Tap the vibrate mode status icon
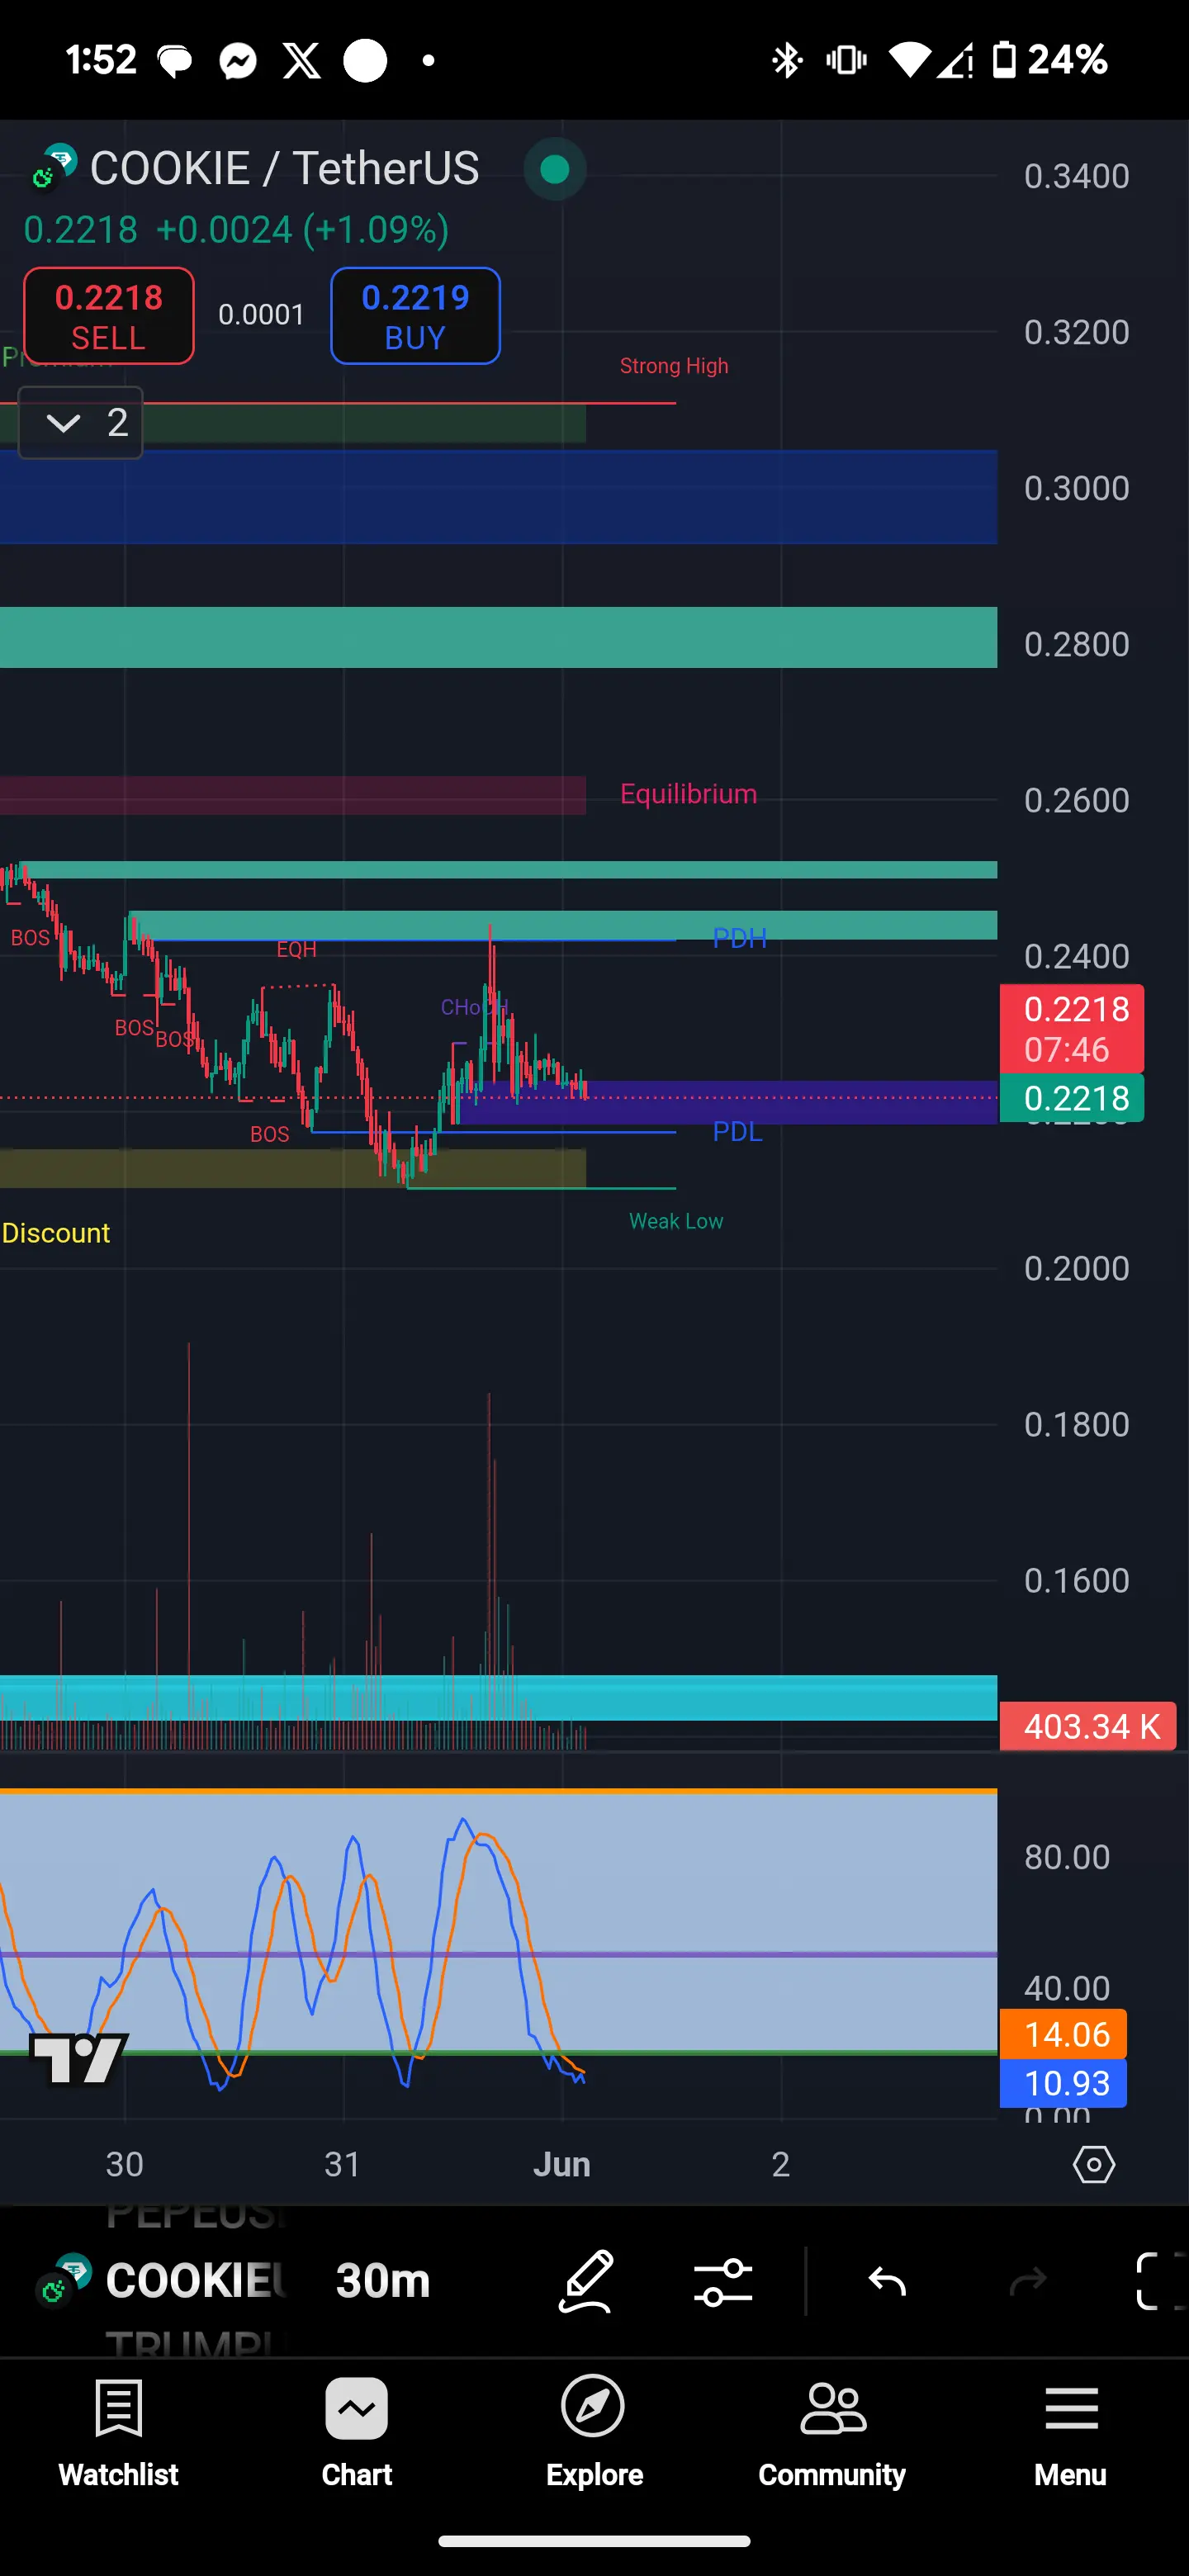The height and width of the screenshot is (2576, 1189). pyautogui.click(x=846, y=60)
